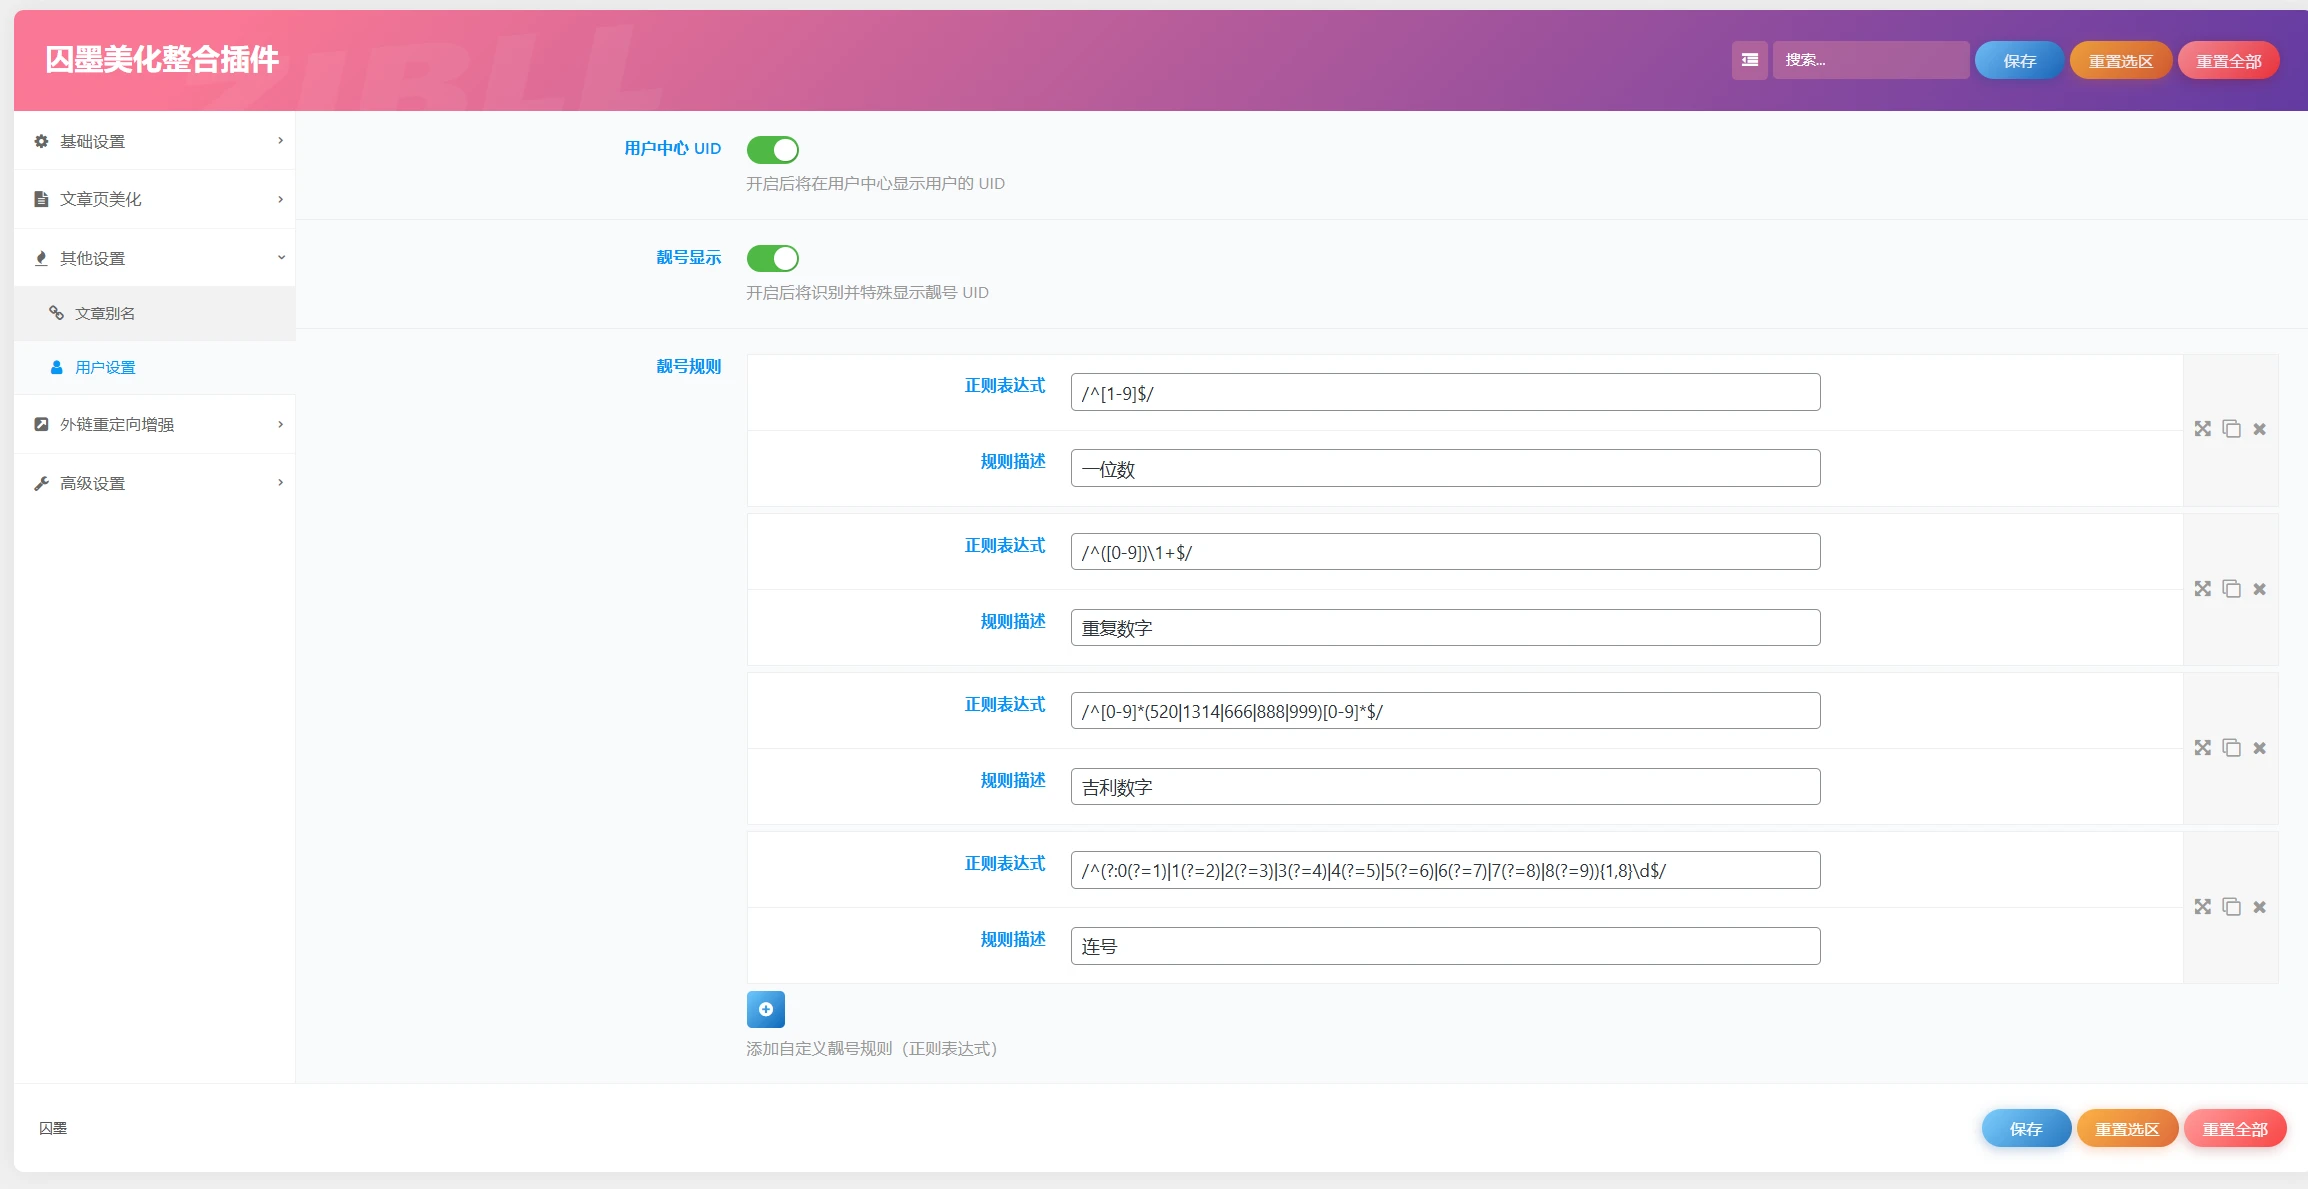The image size is (2308, 1189).
Task: Disable the 用户中心 UID toggle
Action: click(773, 148)
